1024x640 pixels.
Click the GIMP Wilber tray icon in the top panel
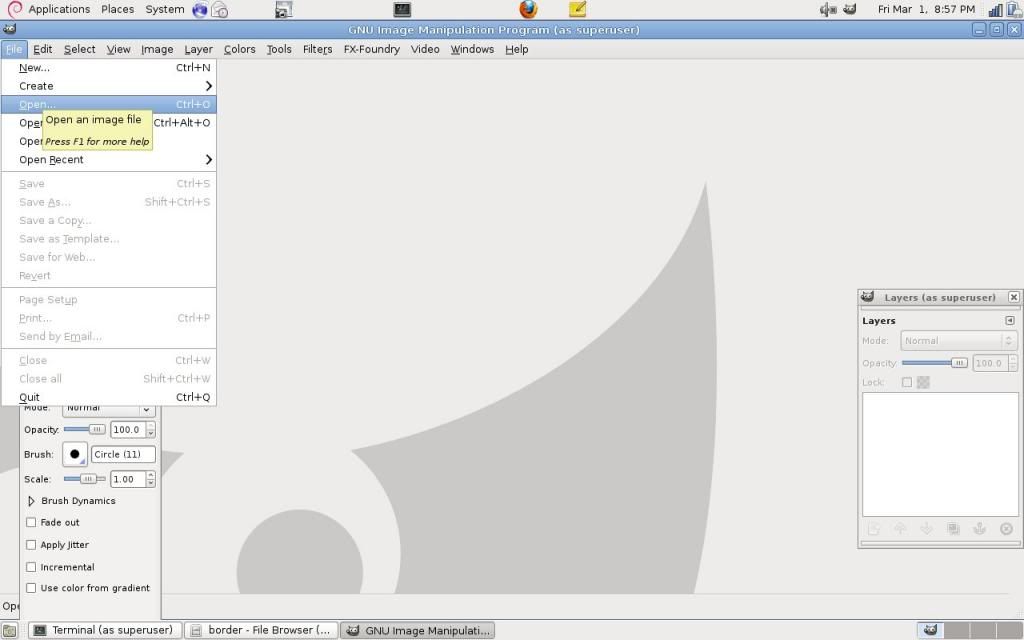coord(850,9)
